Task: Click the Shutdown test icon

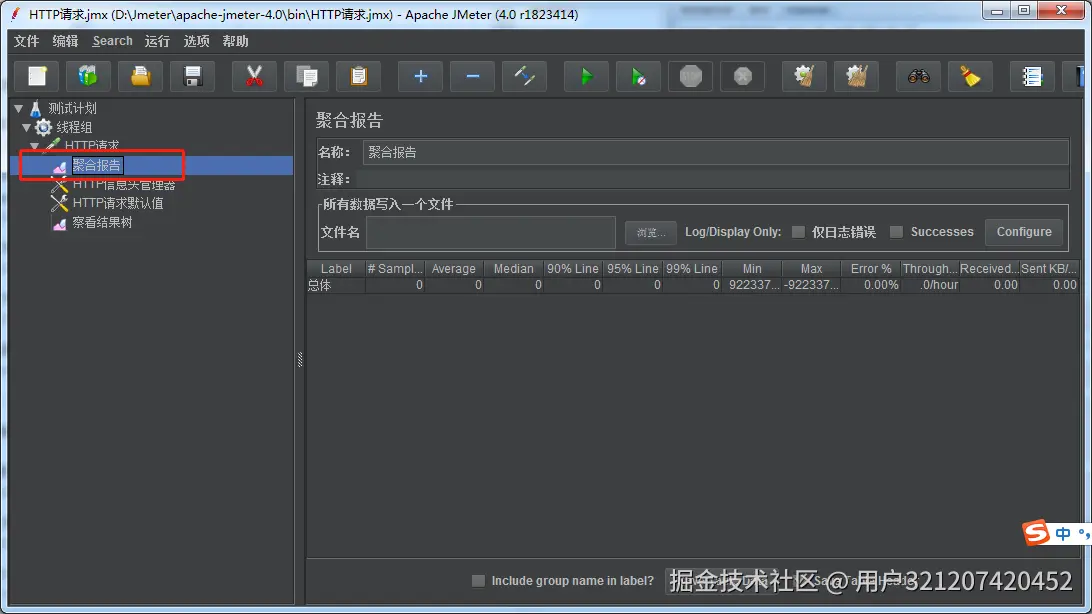Action: coord(743,76)
